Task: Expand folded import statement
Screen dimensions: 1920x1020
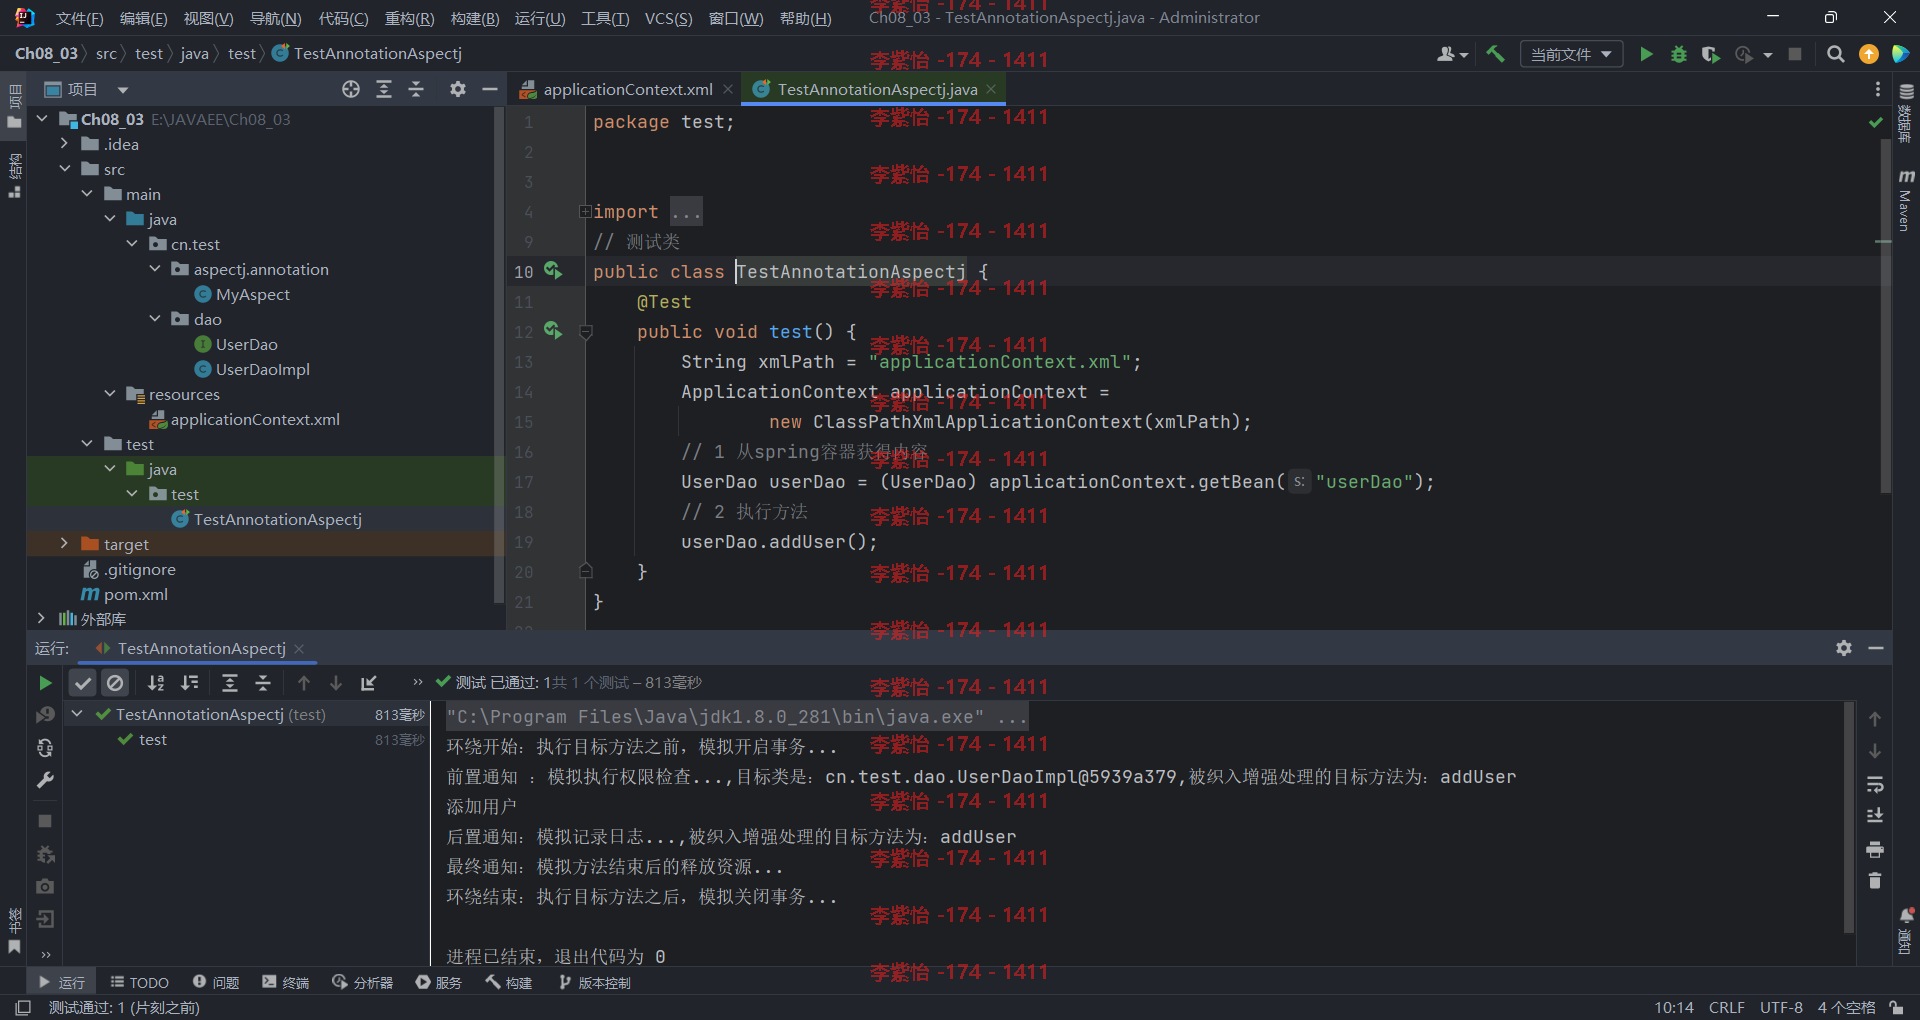Action: [585, 211]
